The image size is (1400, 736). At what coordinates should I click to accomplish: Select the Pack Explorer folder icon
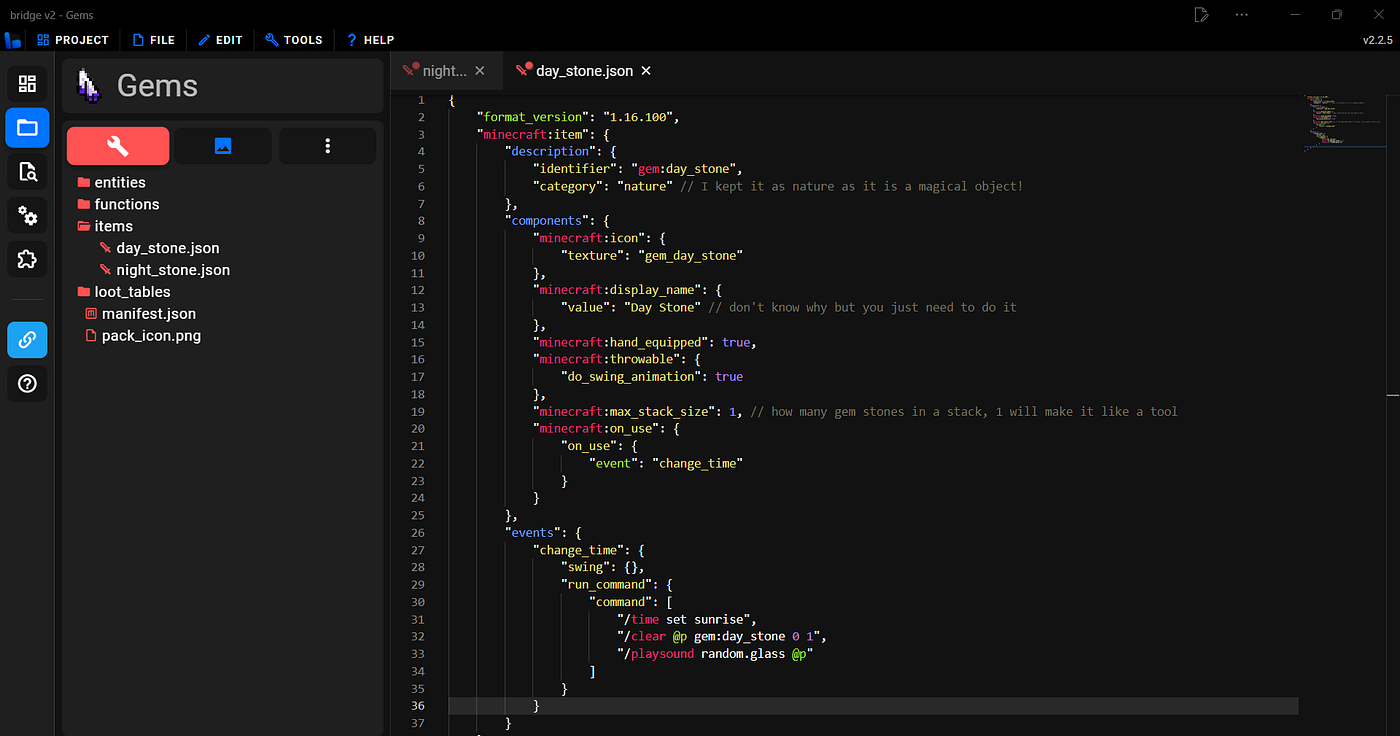(x=27, y=128)
